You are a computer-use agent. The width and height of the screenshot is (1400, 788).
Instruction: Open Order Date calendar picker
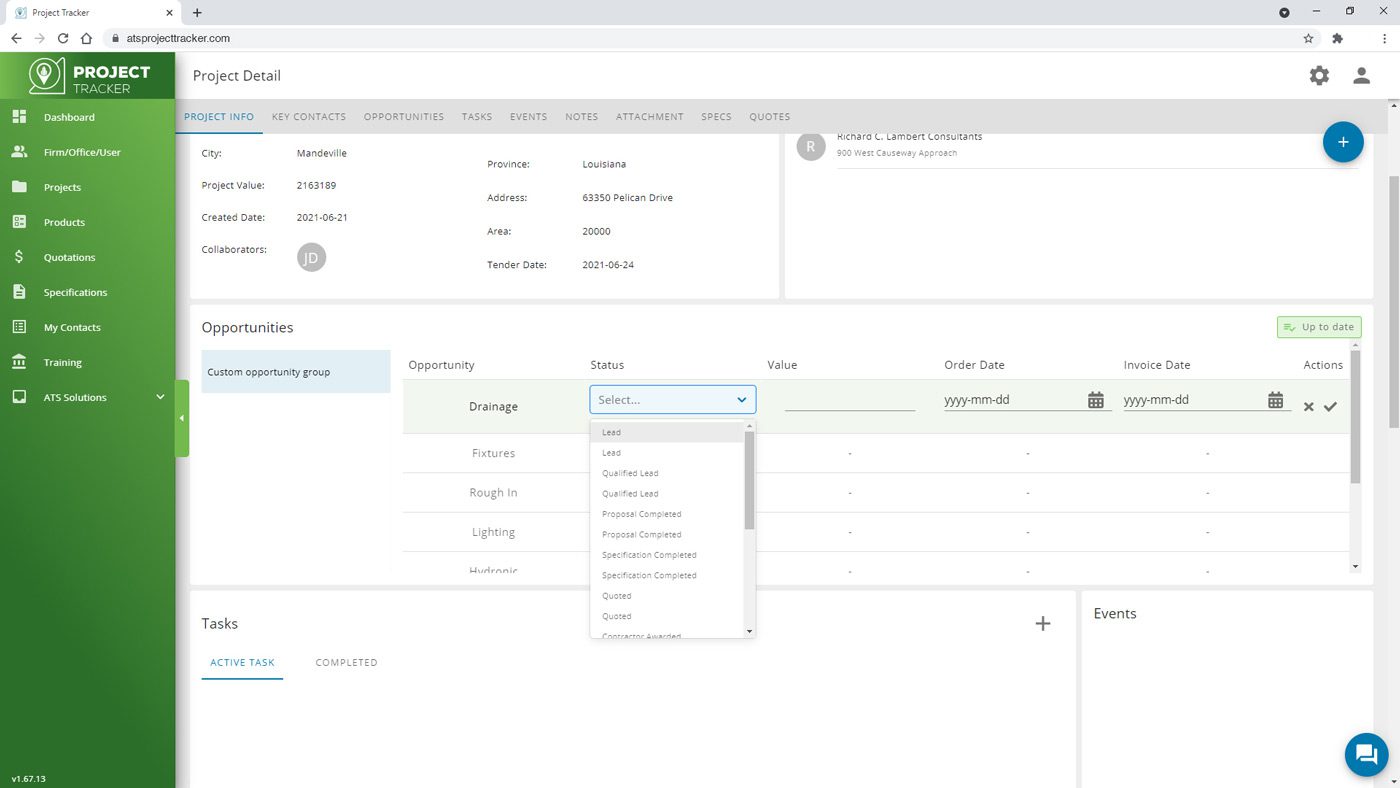(1096, 400)
